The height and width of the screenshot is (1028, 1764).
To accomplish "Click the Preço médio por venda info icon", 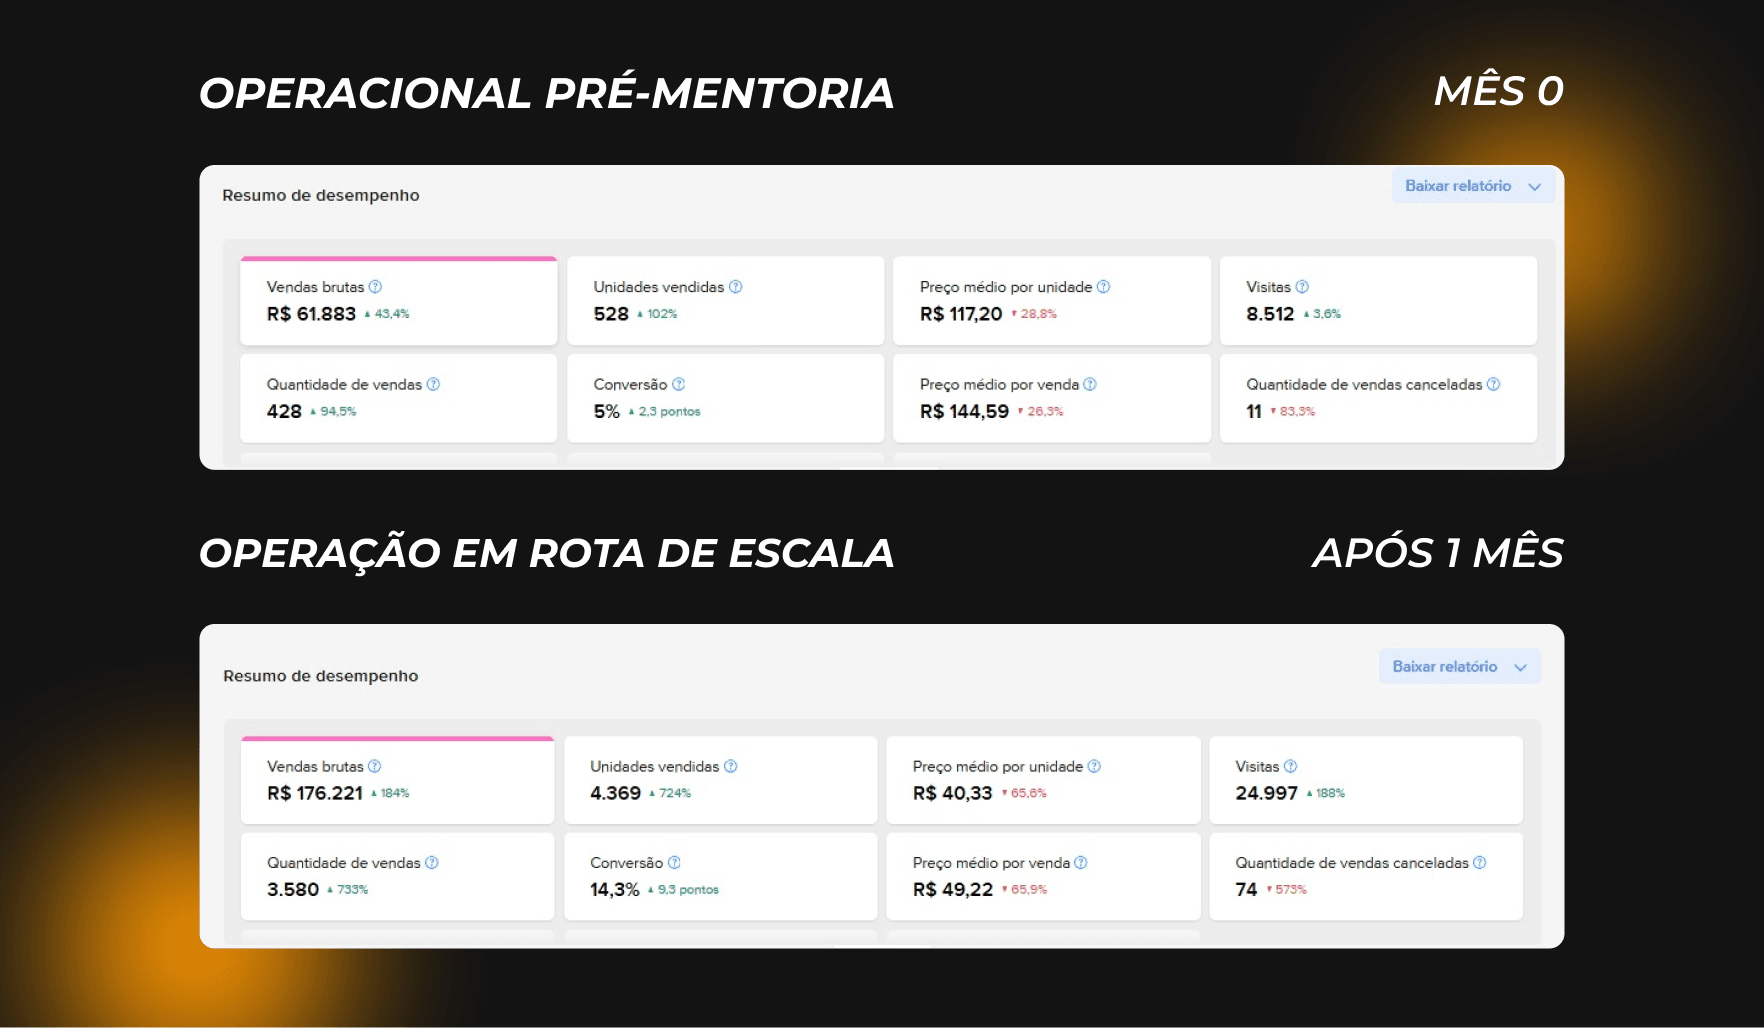I will (1090, 384).
